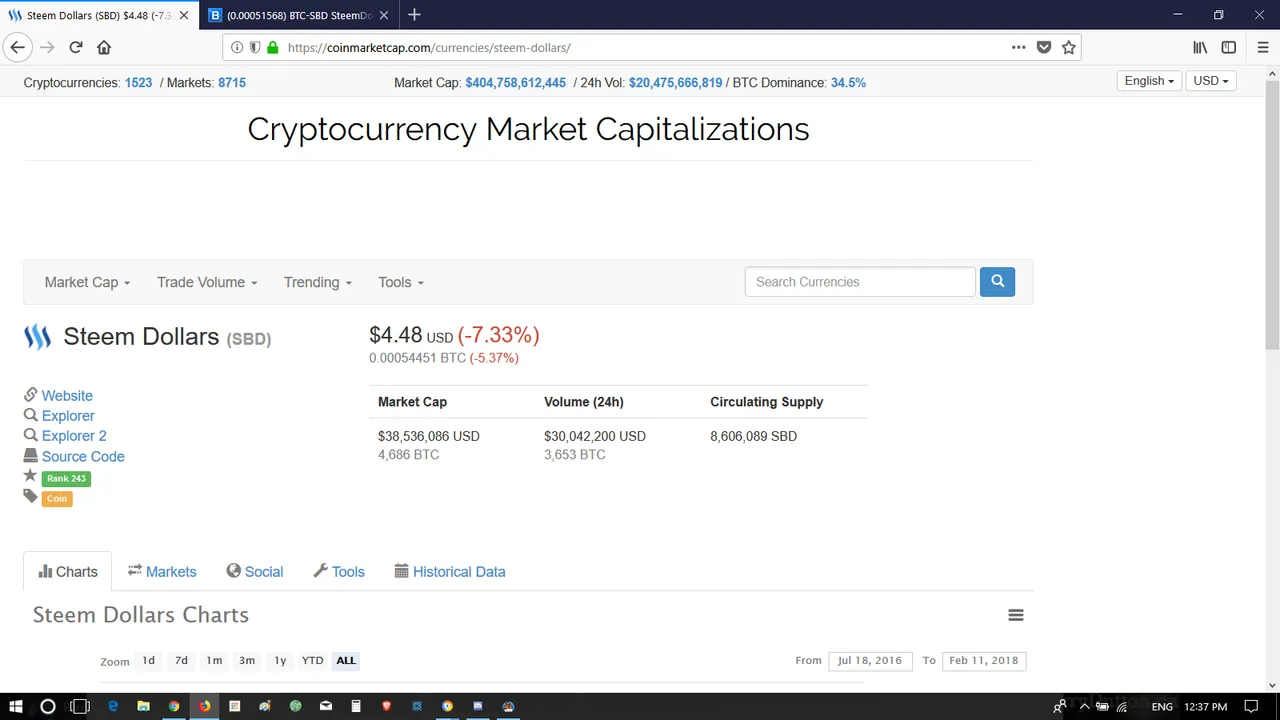Set chart zoom to 1y
1280x720 pixels.
pyautogui.click(x=280, y=660)
